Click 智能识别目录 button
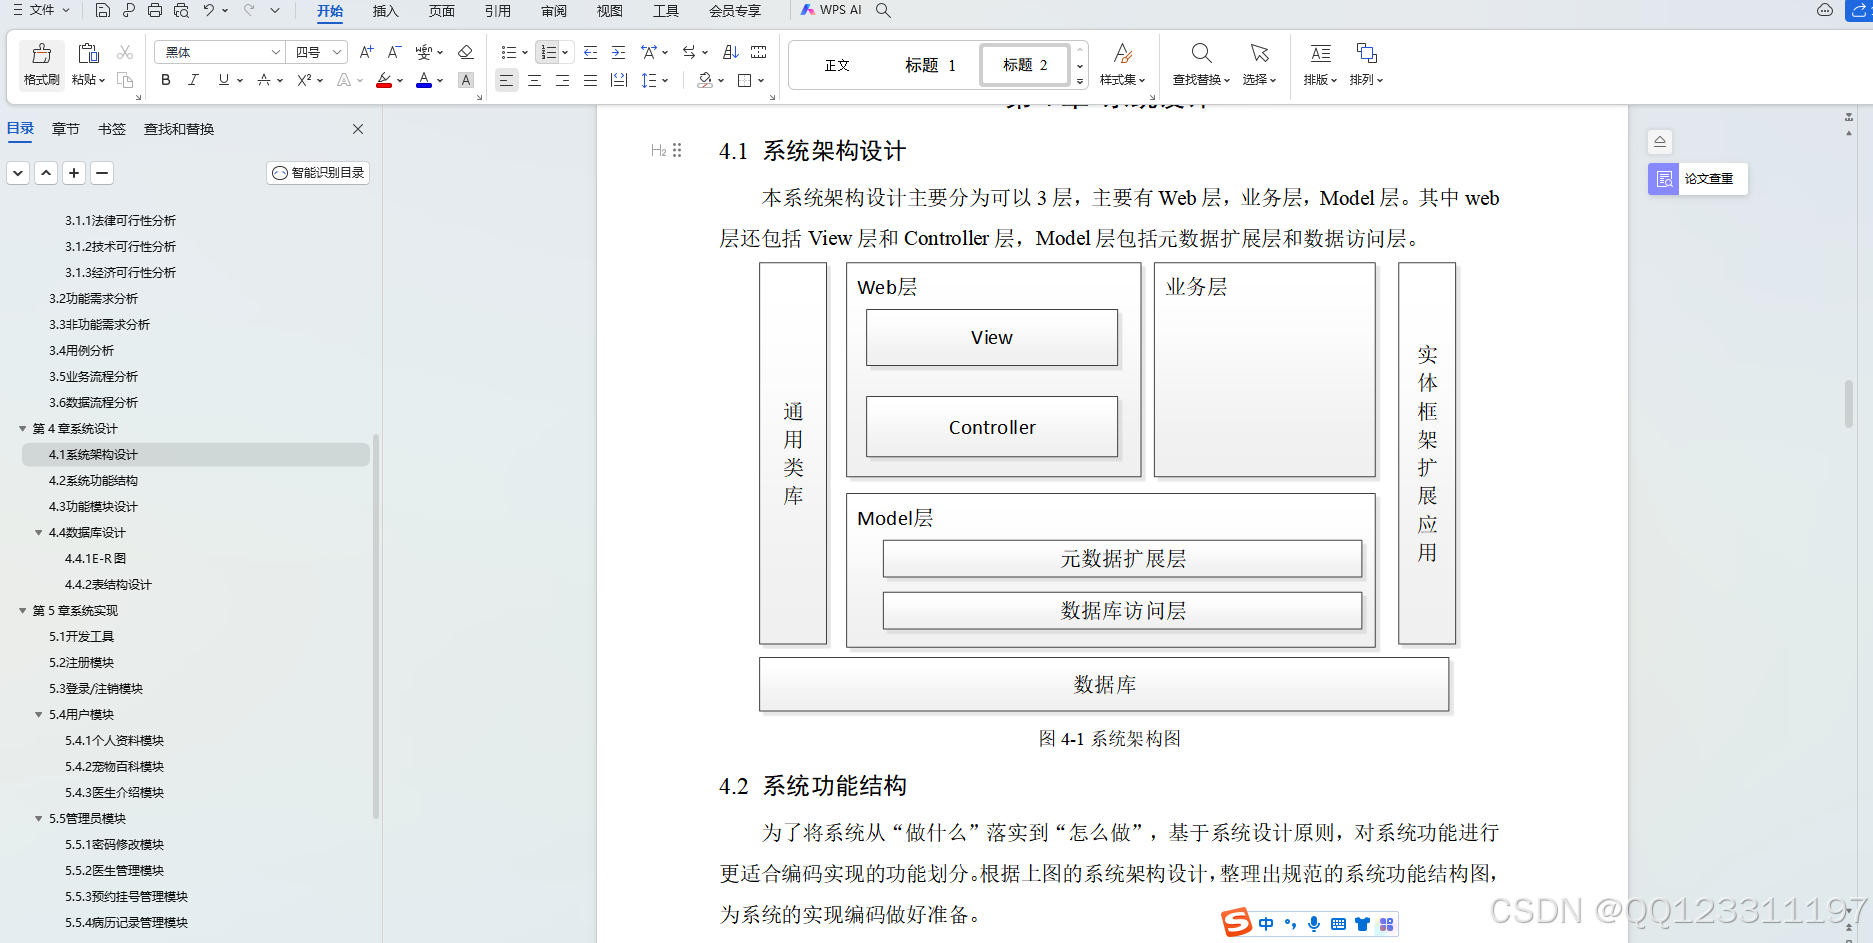1873x943 pixels. tap(318, 173)
